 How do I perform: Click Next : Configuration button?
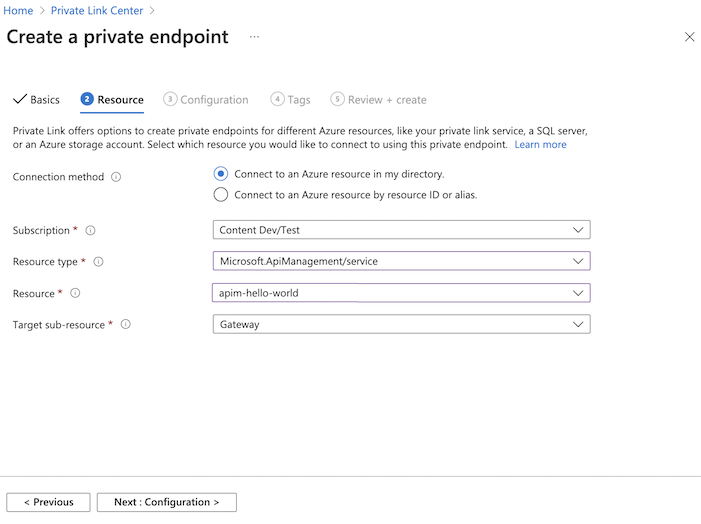point(166,502)
